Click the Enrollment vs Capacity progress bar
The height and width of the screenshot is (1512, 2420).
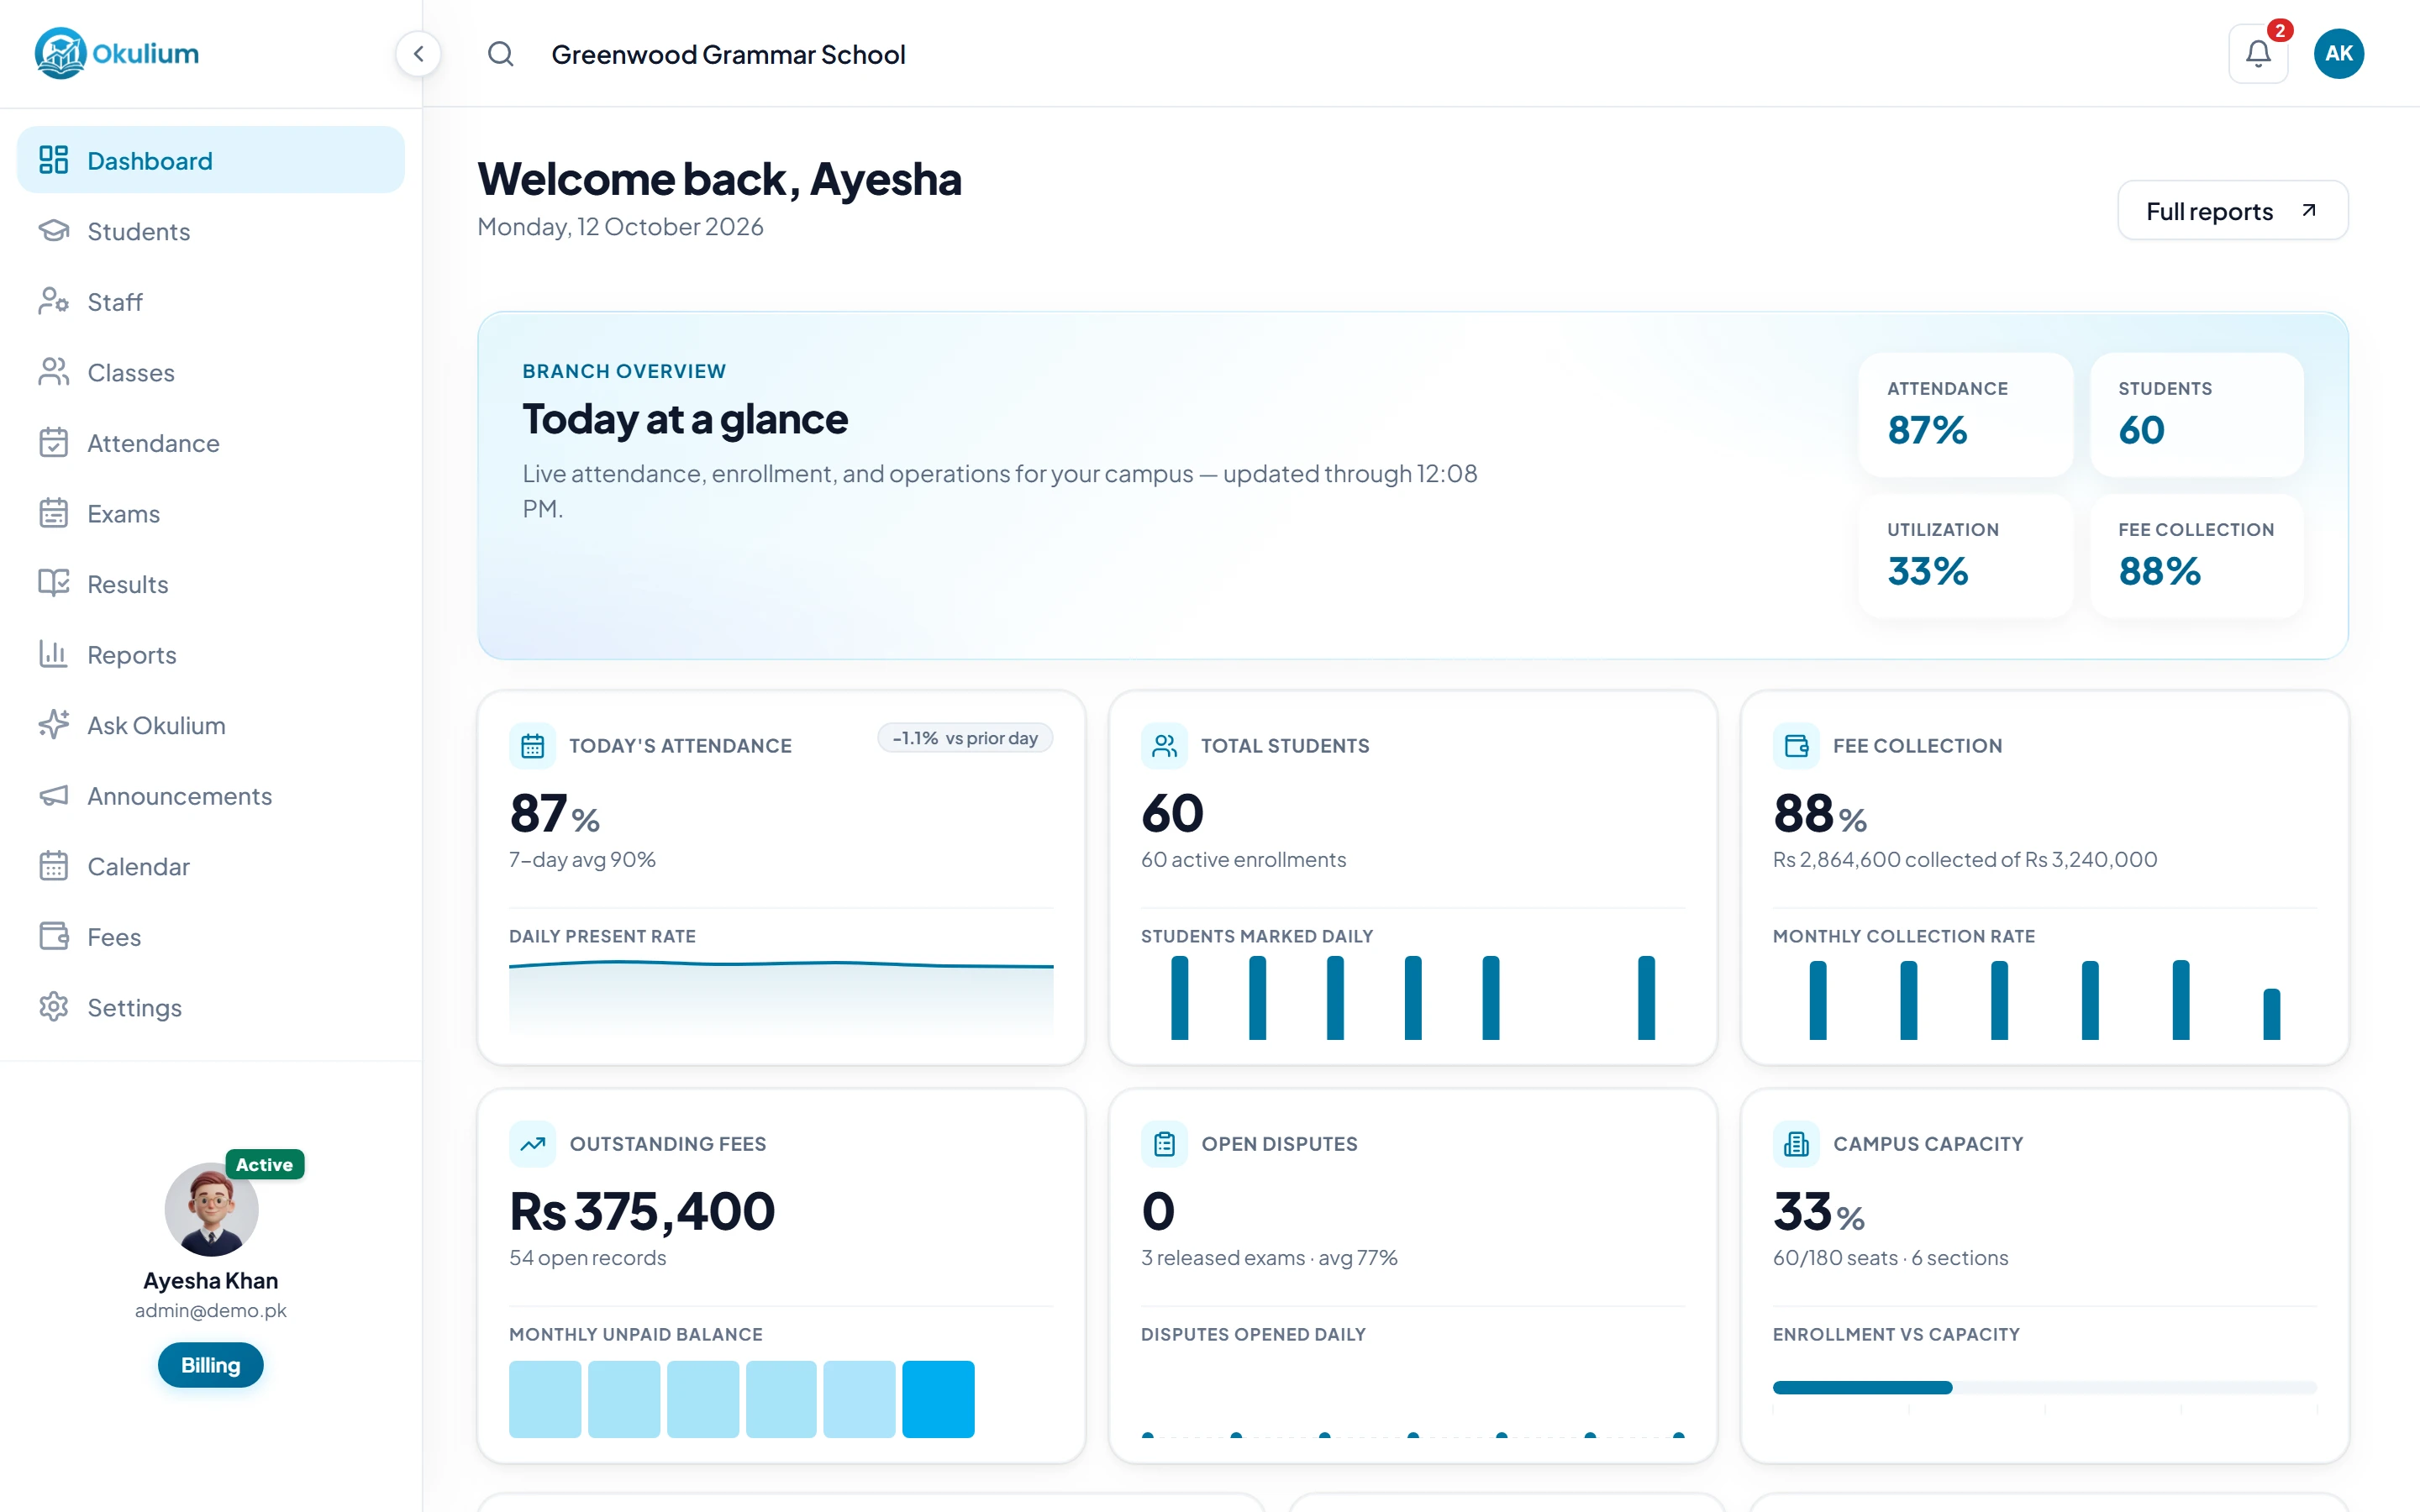click(x=2044, y=1387)
